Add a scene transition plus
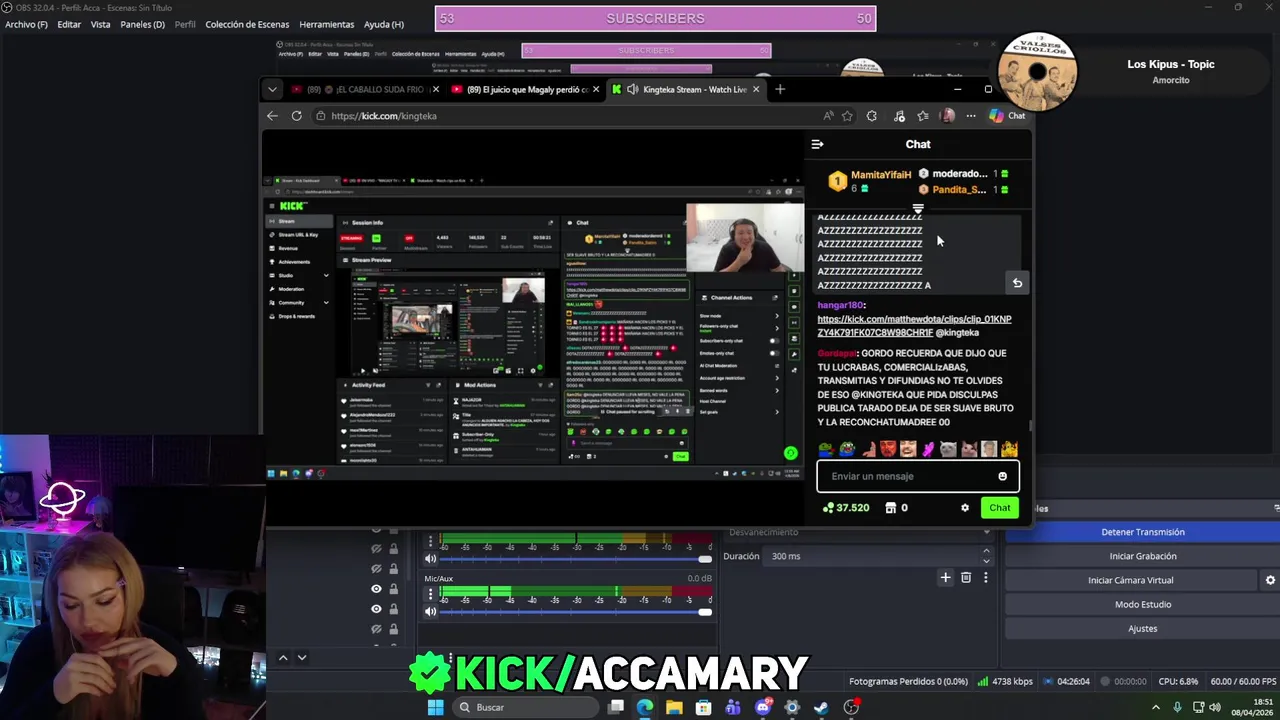 pos(945,577)
